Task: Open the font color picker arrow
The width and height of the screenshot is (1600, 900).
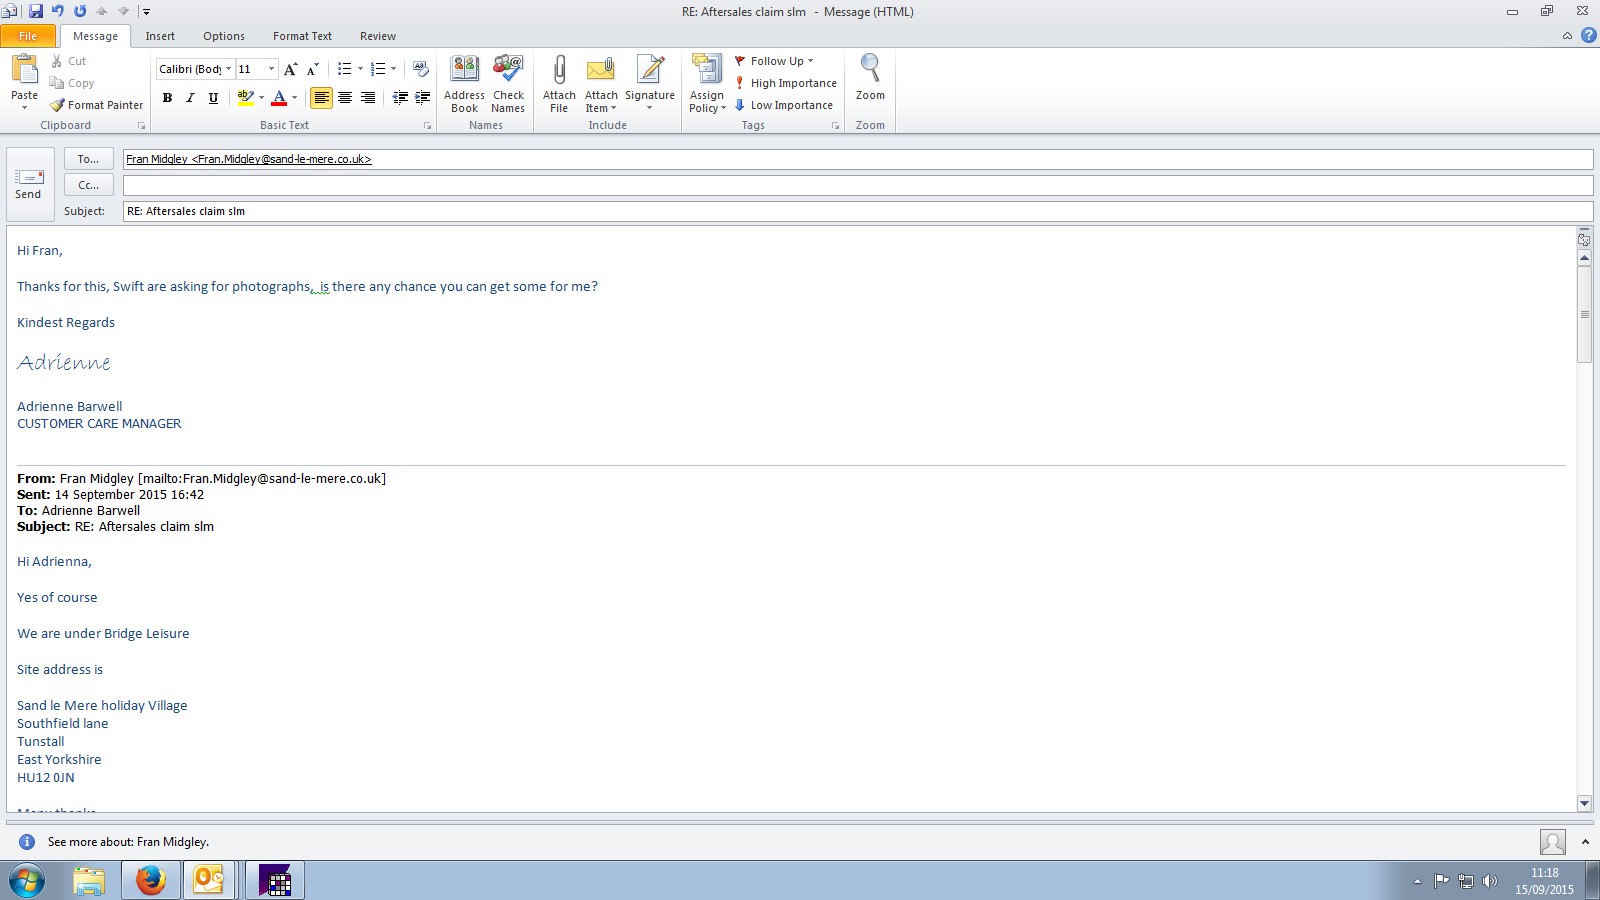Action: (x=294, y=98)
